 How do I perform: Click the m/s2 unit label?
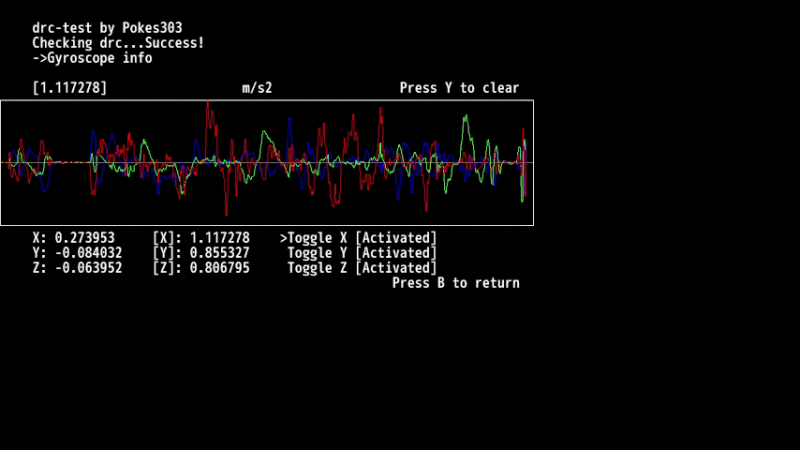click(x=257, y=88)
